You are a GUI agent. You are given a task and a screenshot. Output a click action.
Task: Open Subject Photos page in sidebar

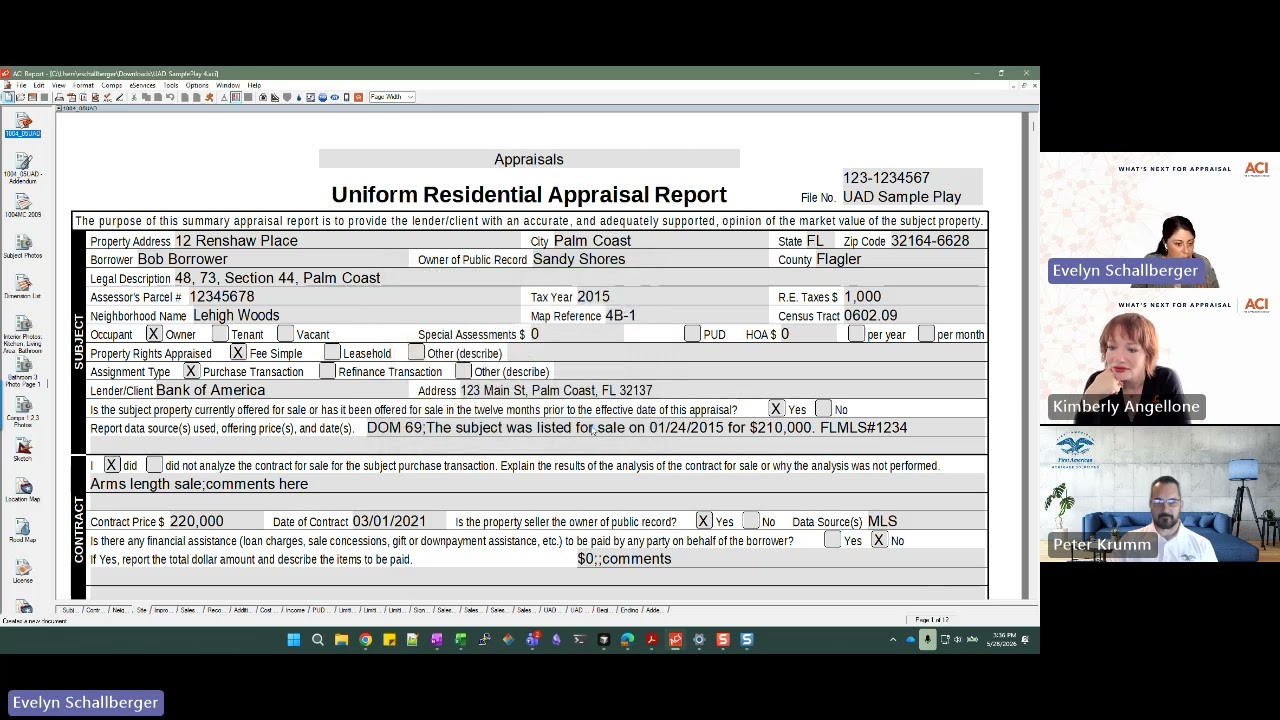point(22,246)
